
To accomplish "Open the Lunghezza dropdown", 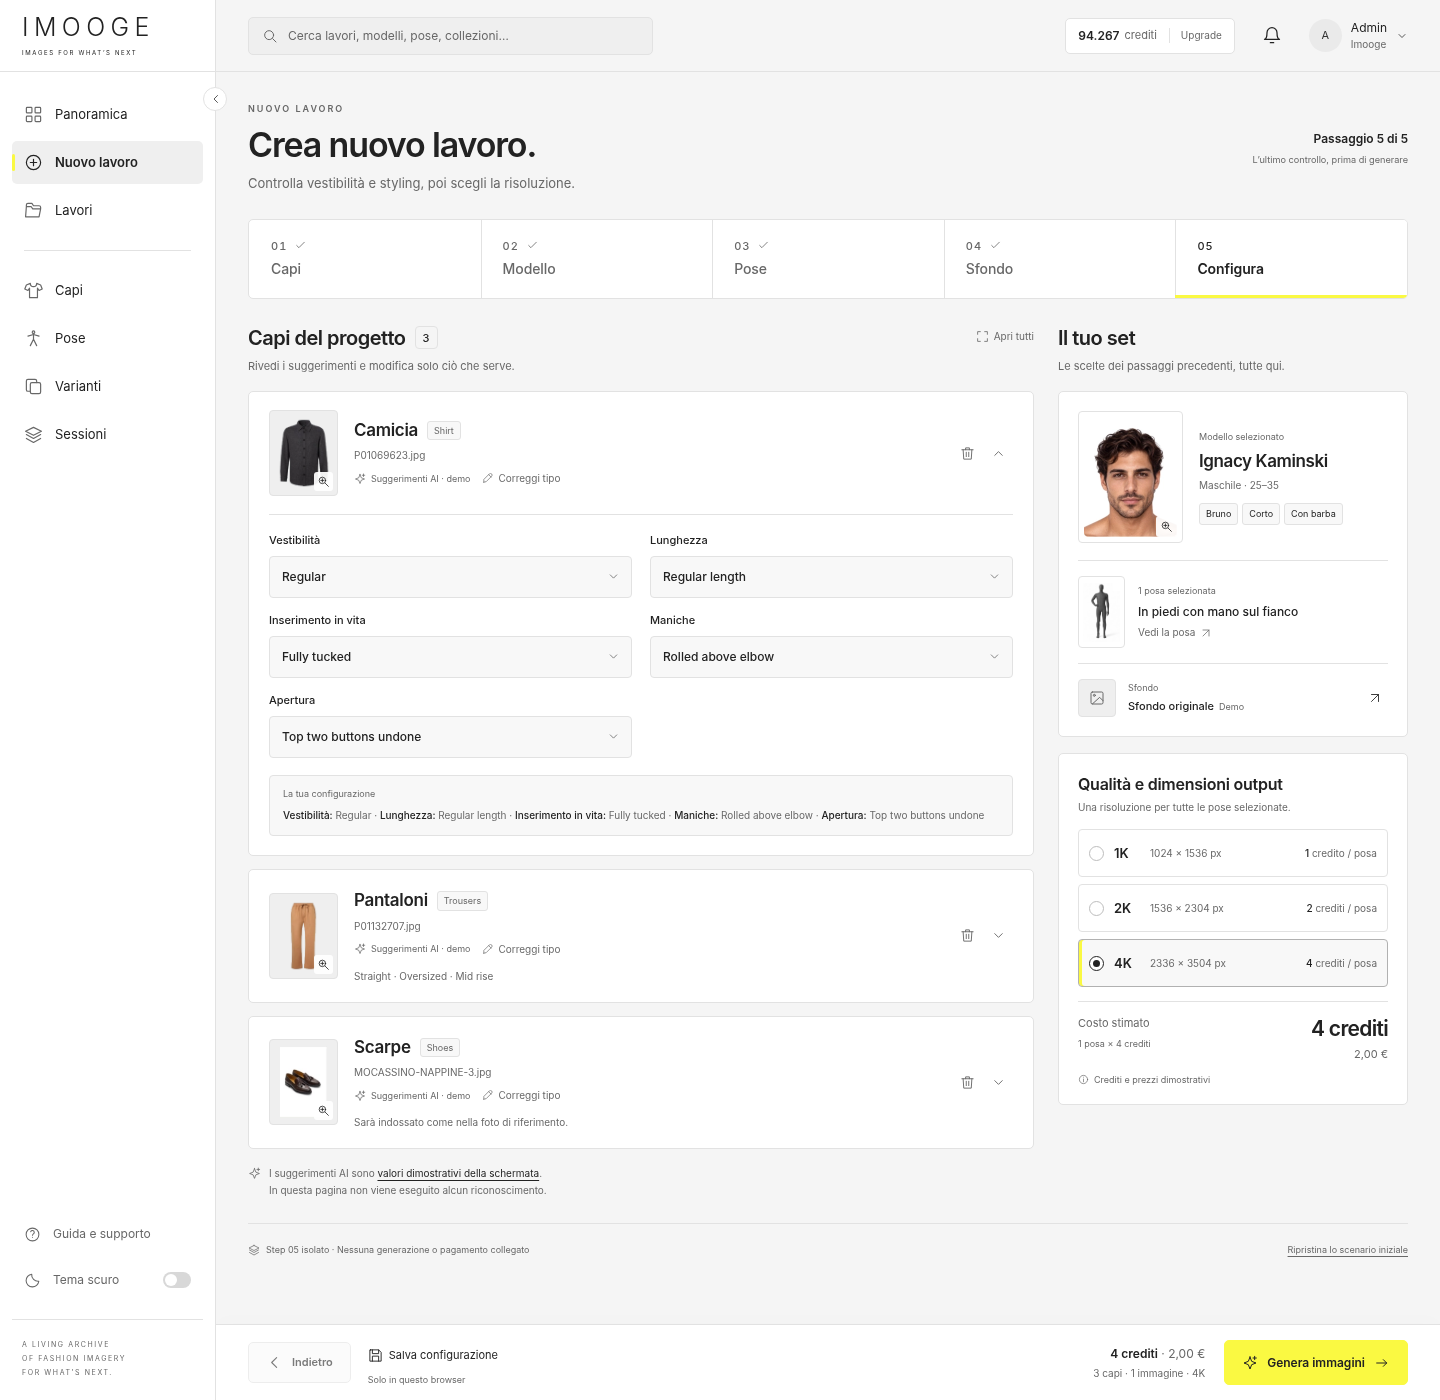I will click(831, 577).
